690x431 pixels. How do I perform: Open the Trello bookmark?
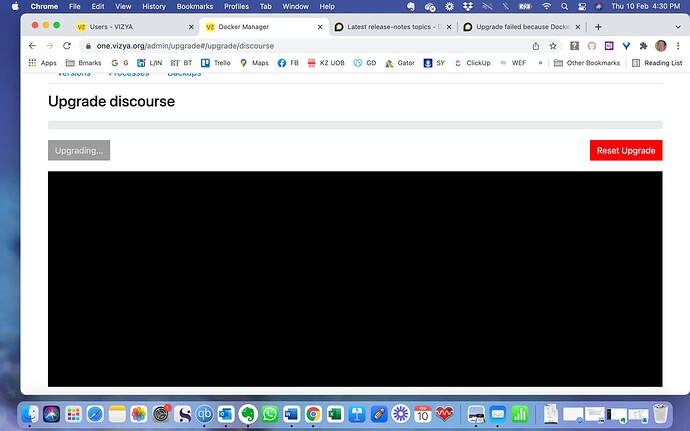(x=216, y=63)
